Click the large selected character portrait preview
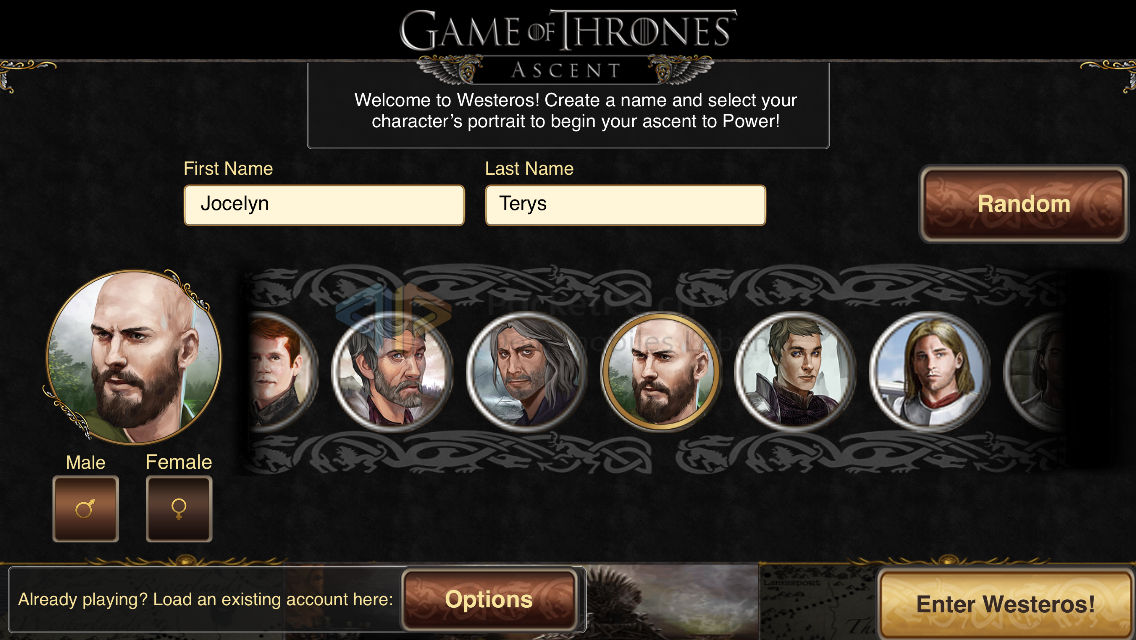This screenshot has width=1136, height=640. coord(133,356)
